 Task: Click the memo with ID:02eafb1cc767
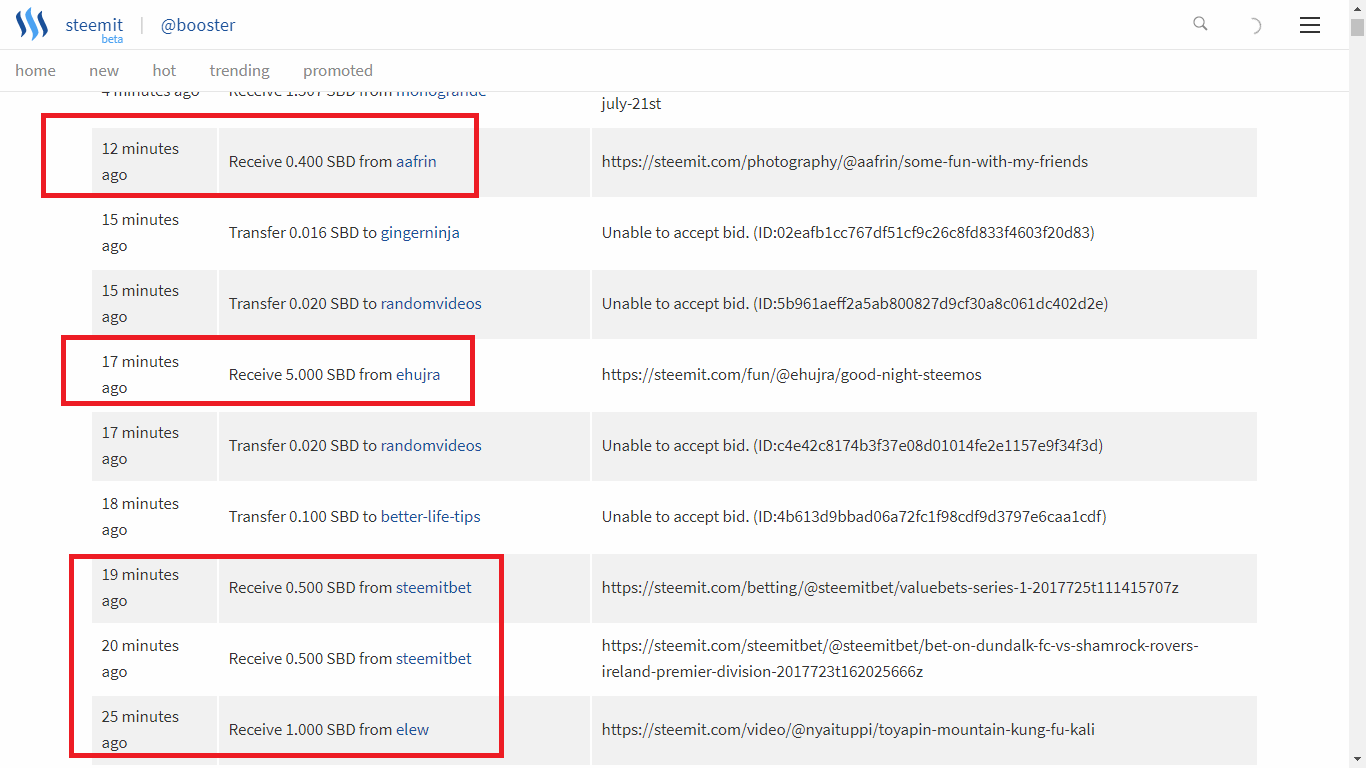click(848, 232)
